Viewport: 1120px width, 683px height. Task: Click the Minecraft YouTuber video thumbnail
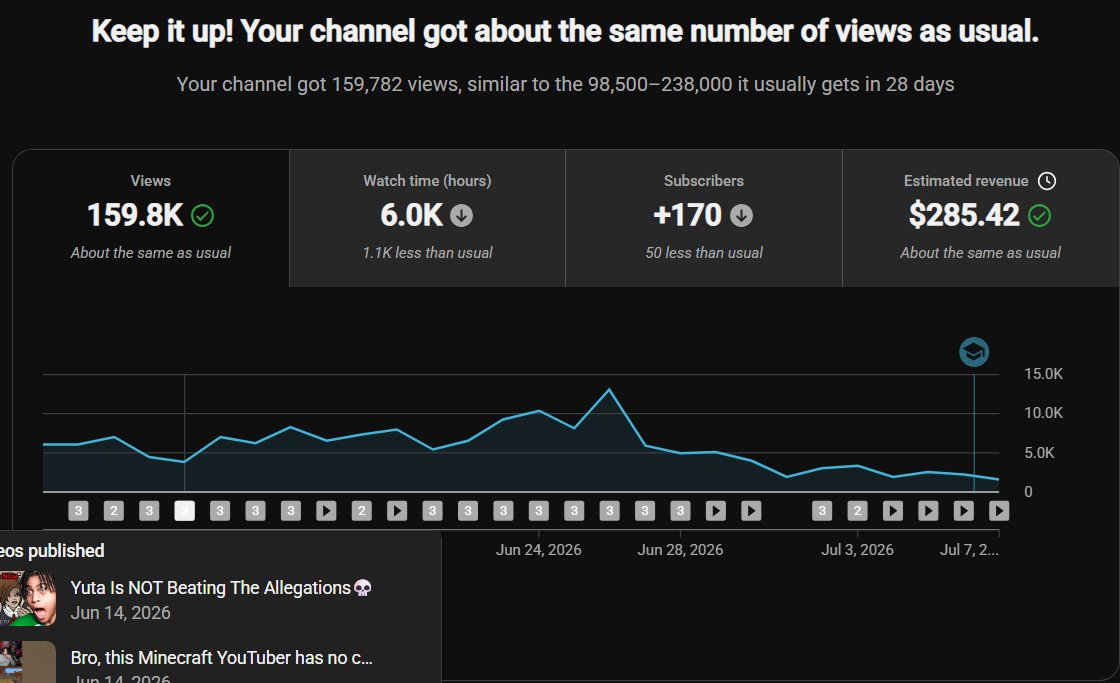pyautogui.click(x=28, y=662)
